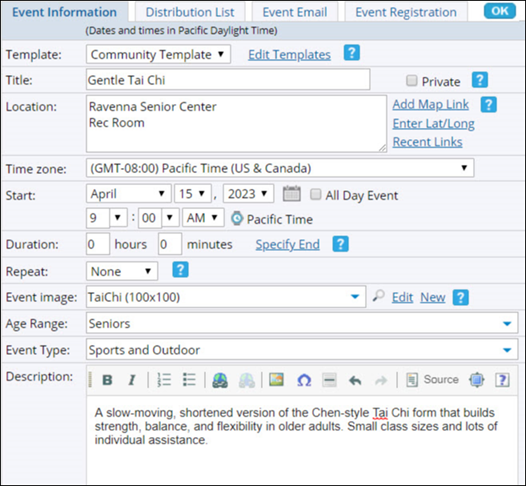Expand the Time zone dropdown

pyautogui.click(x=280, y=168)
